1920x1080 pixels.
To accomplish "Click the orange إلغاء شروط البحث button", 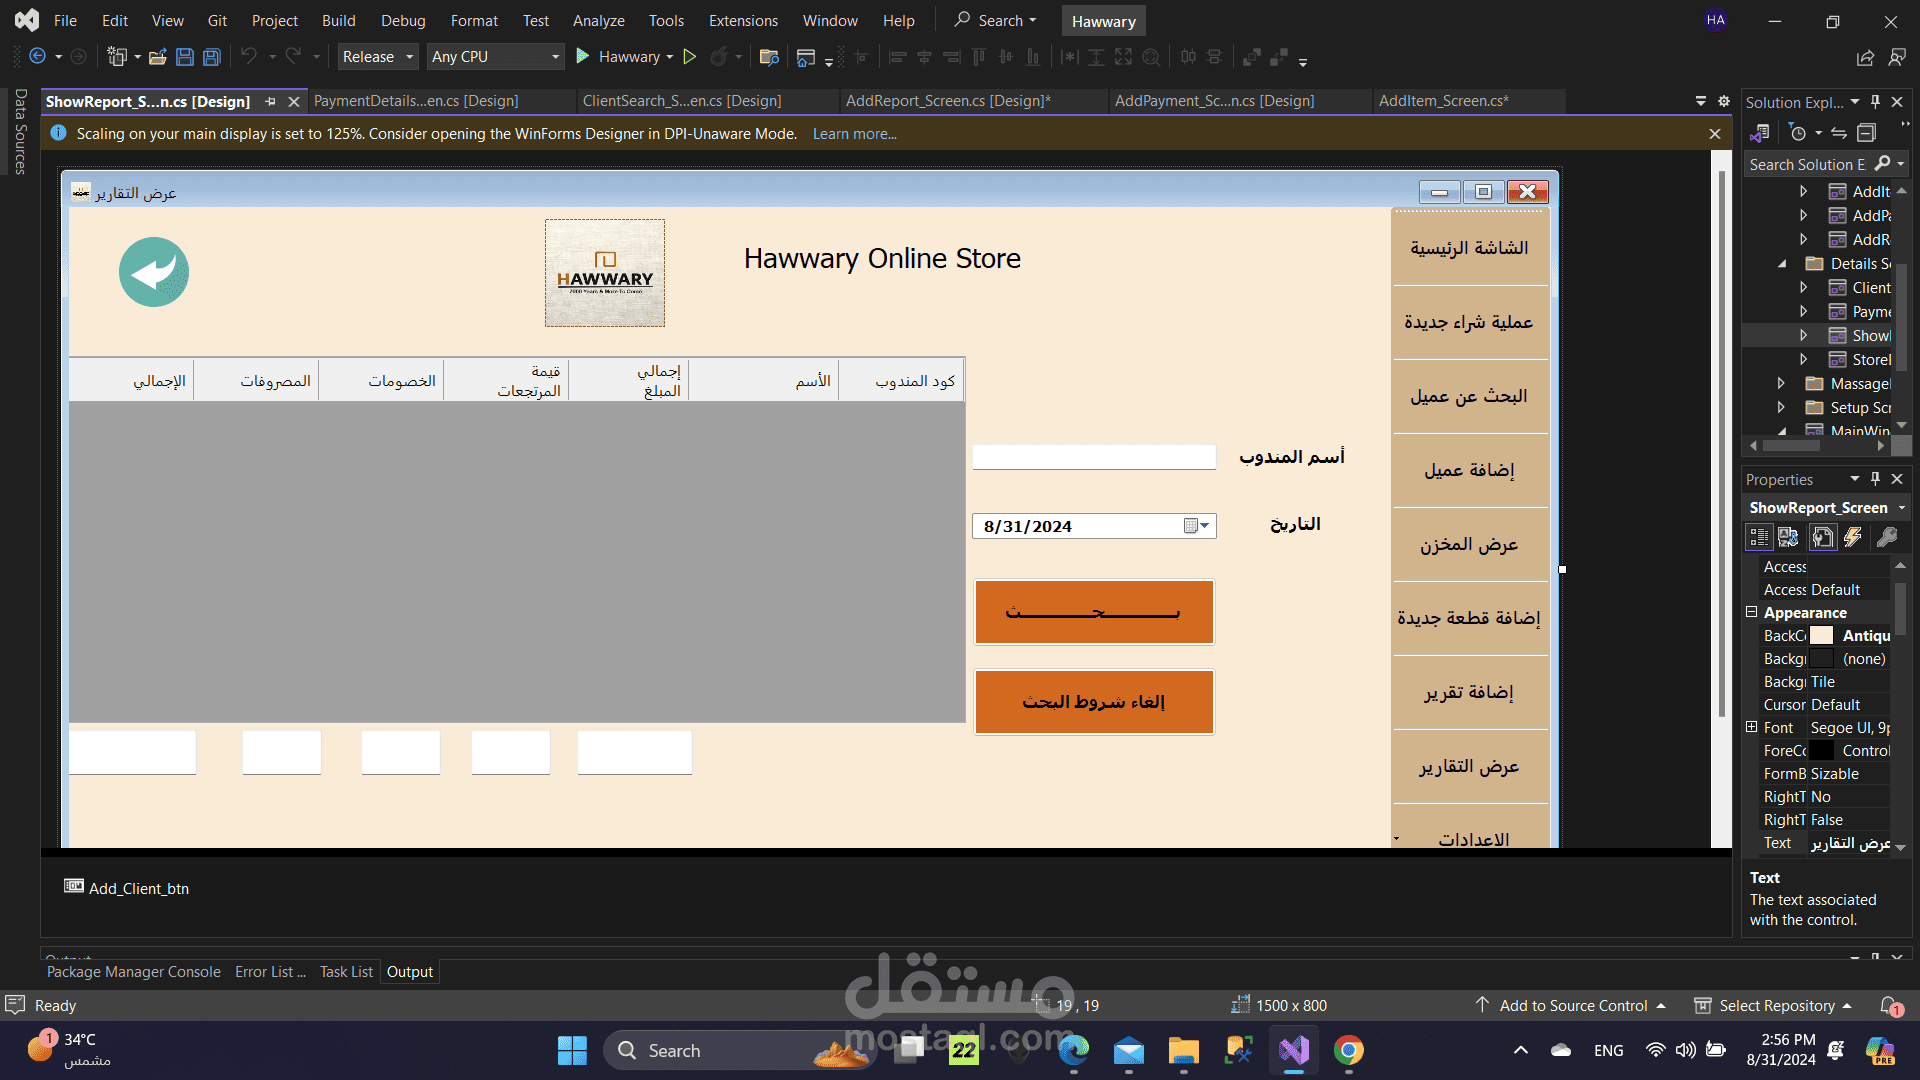I will click(1094, 702).
